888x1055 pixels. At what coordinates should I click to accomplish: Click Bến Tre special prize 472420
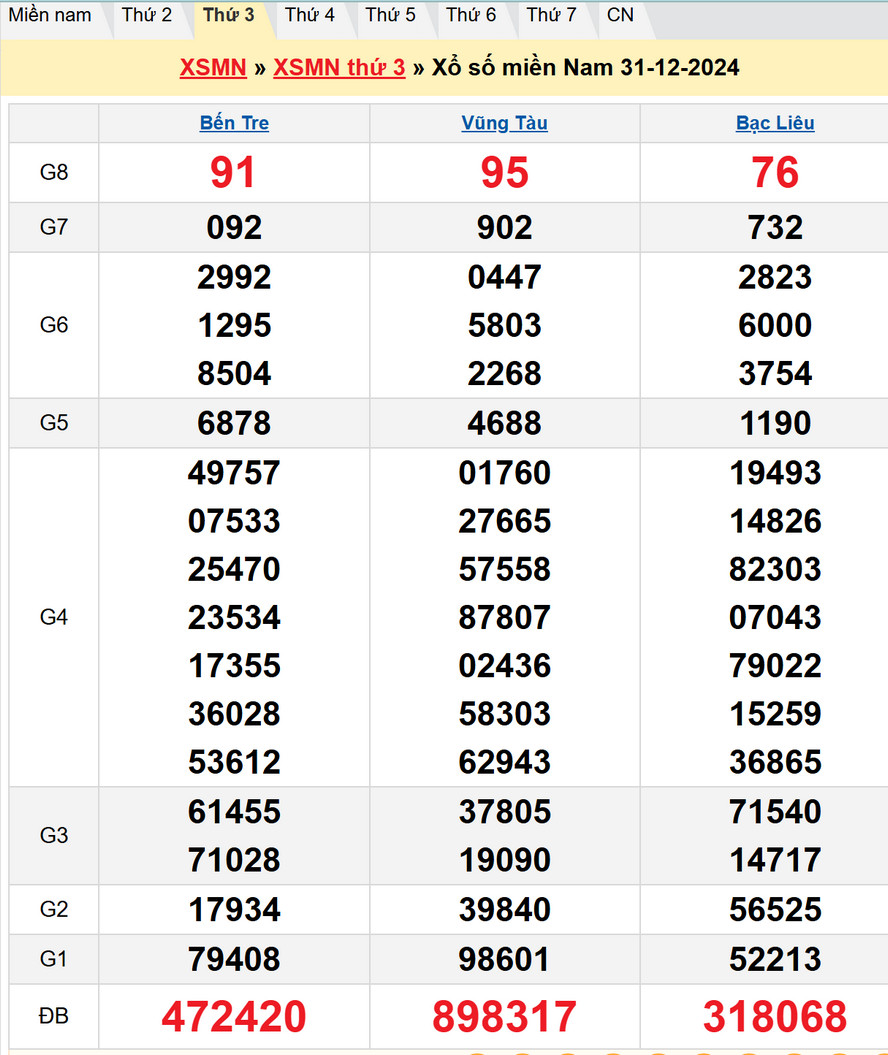coord(234,1017)
